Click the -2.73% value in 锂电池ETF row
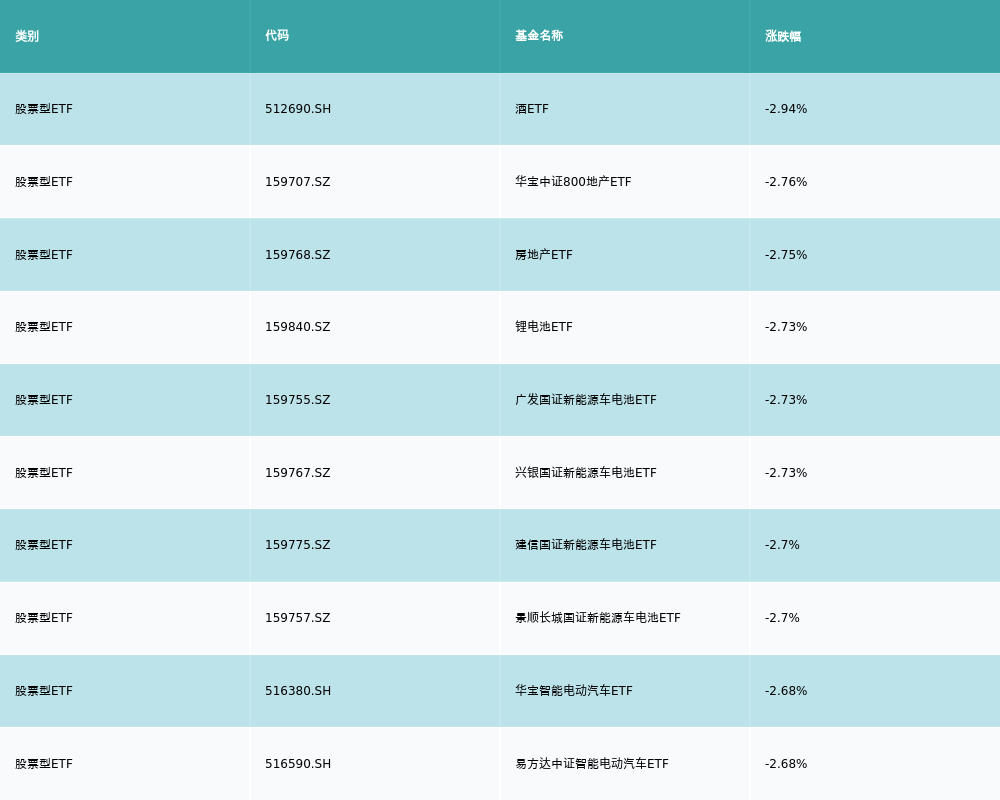Image resolution: width=1000 pixels, height=800 pixels. (x=786, y=327)
